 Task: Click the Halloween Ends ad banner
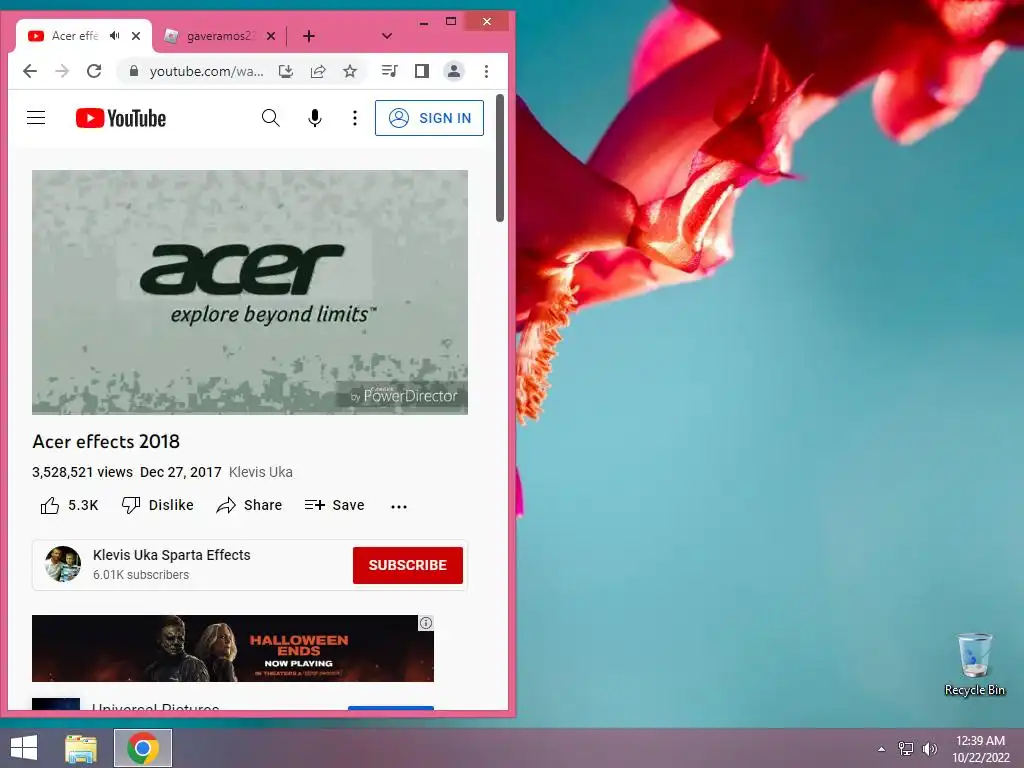[x=232, y=648]
